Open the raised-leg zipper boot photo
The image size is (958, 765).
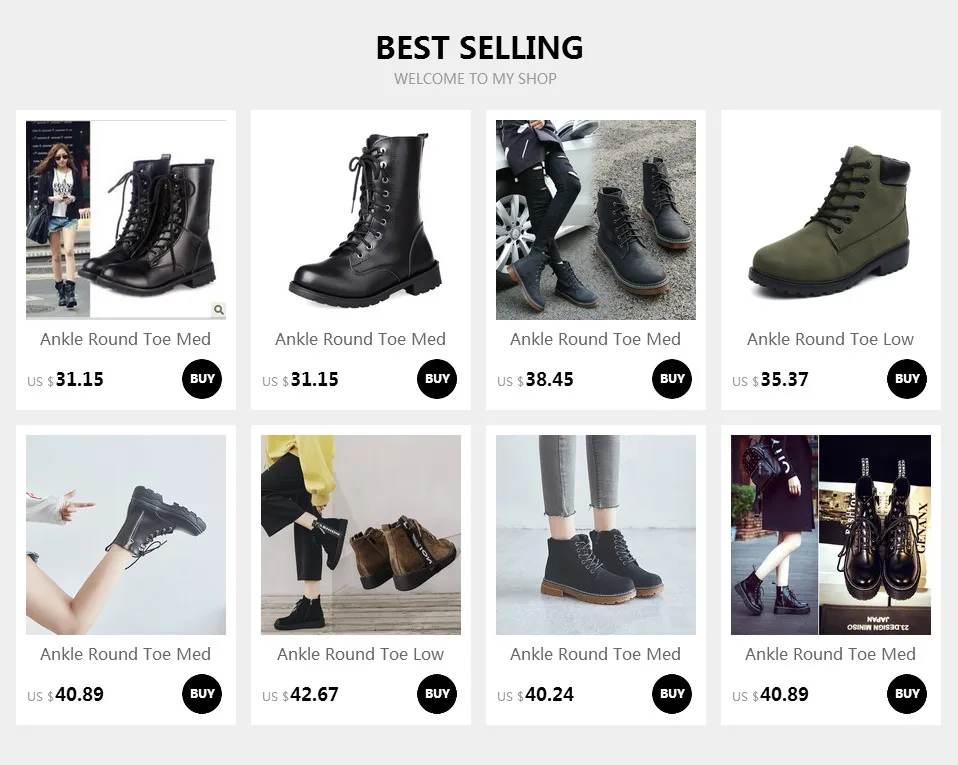[x=126, y=535]
